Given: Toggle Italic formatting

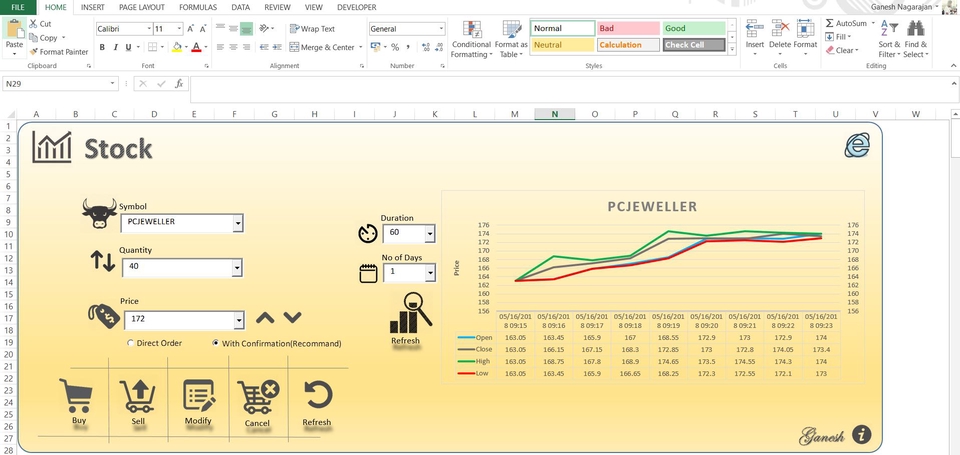Looking at the screenshot, I should pos(115,47).
